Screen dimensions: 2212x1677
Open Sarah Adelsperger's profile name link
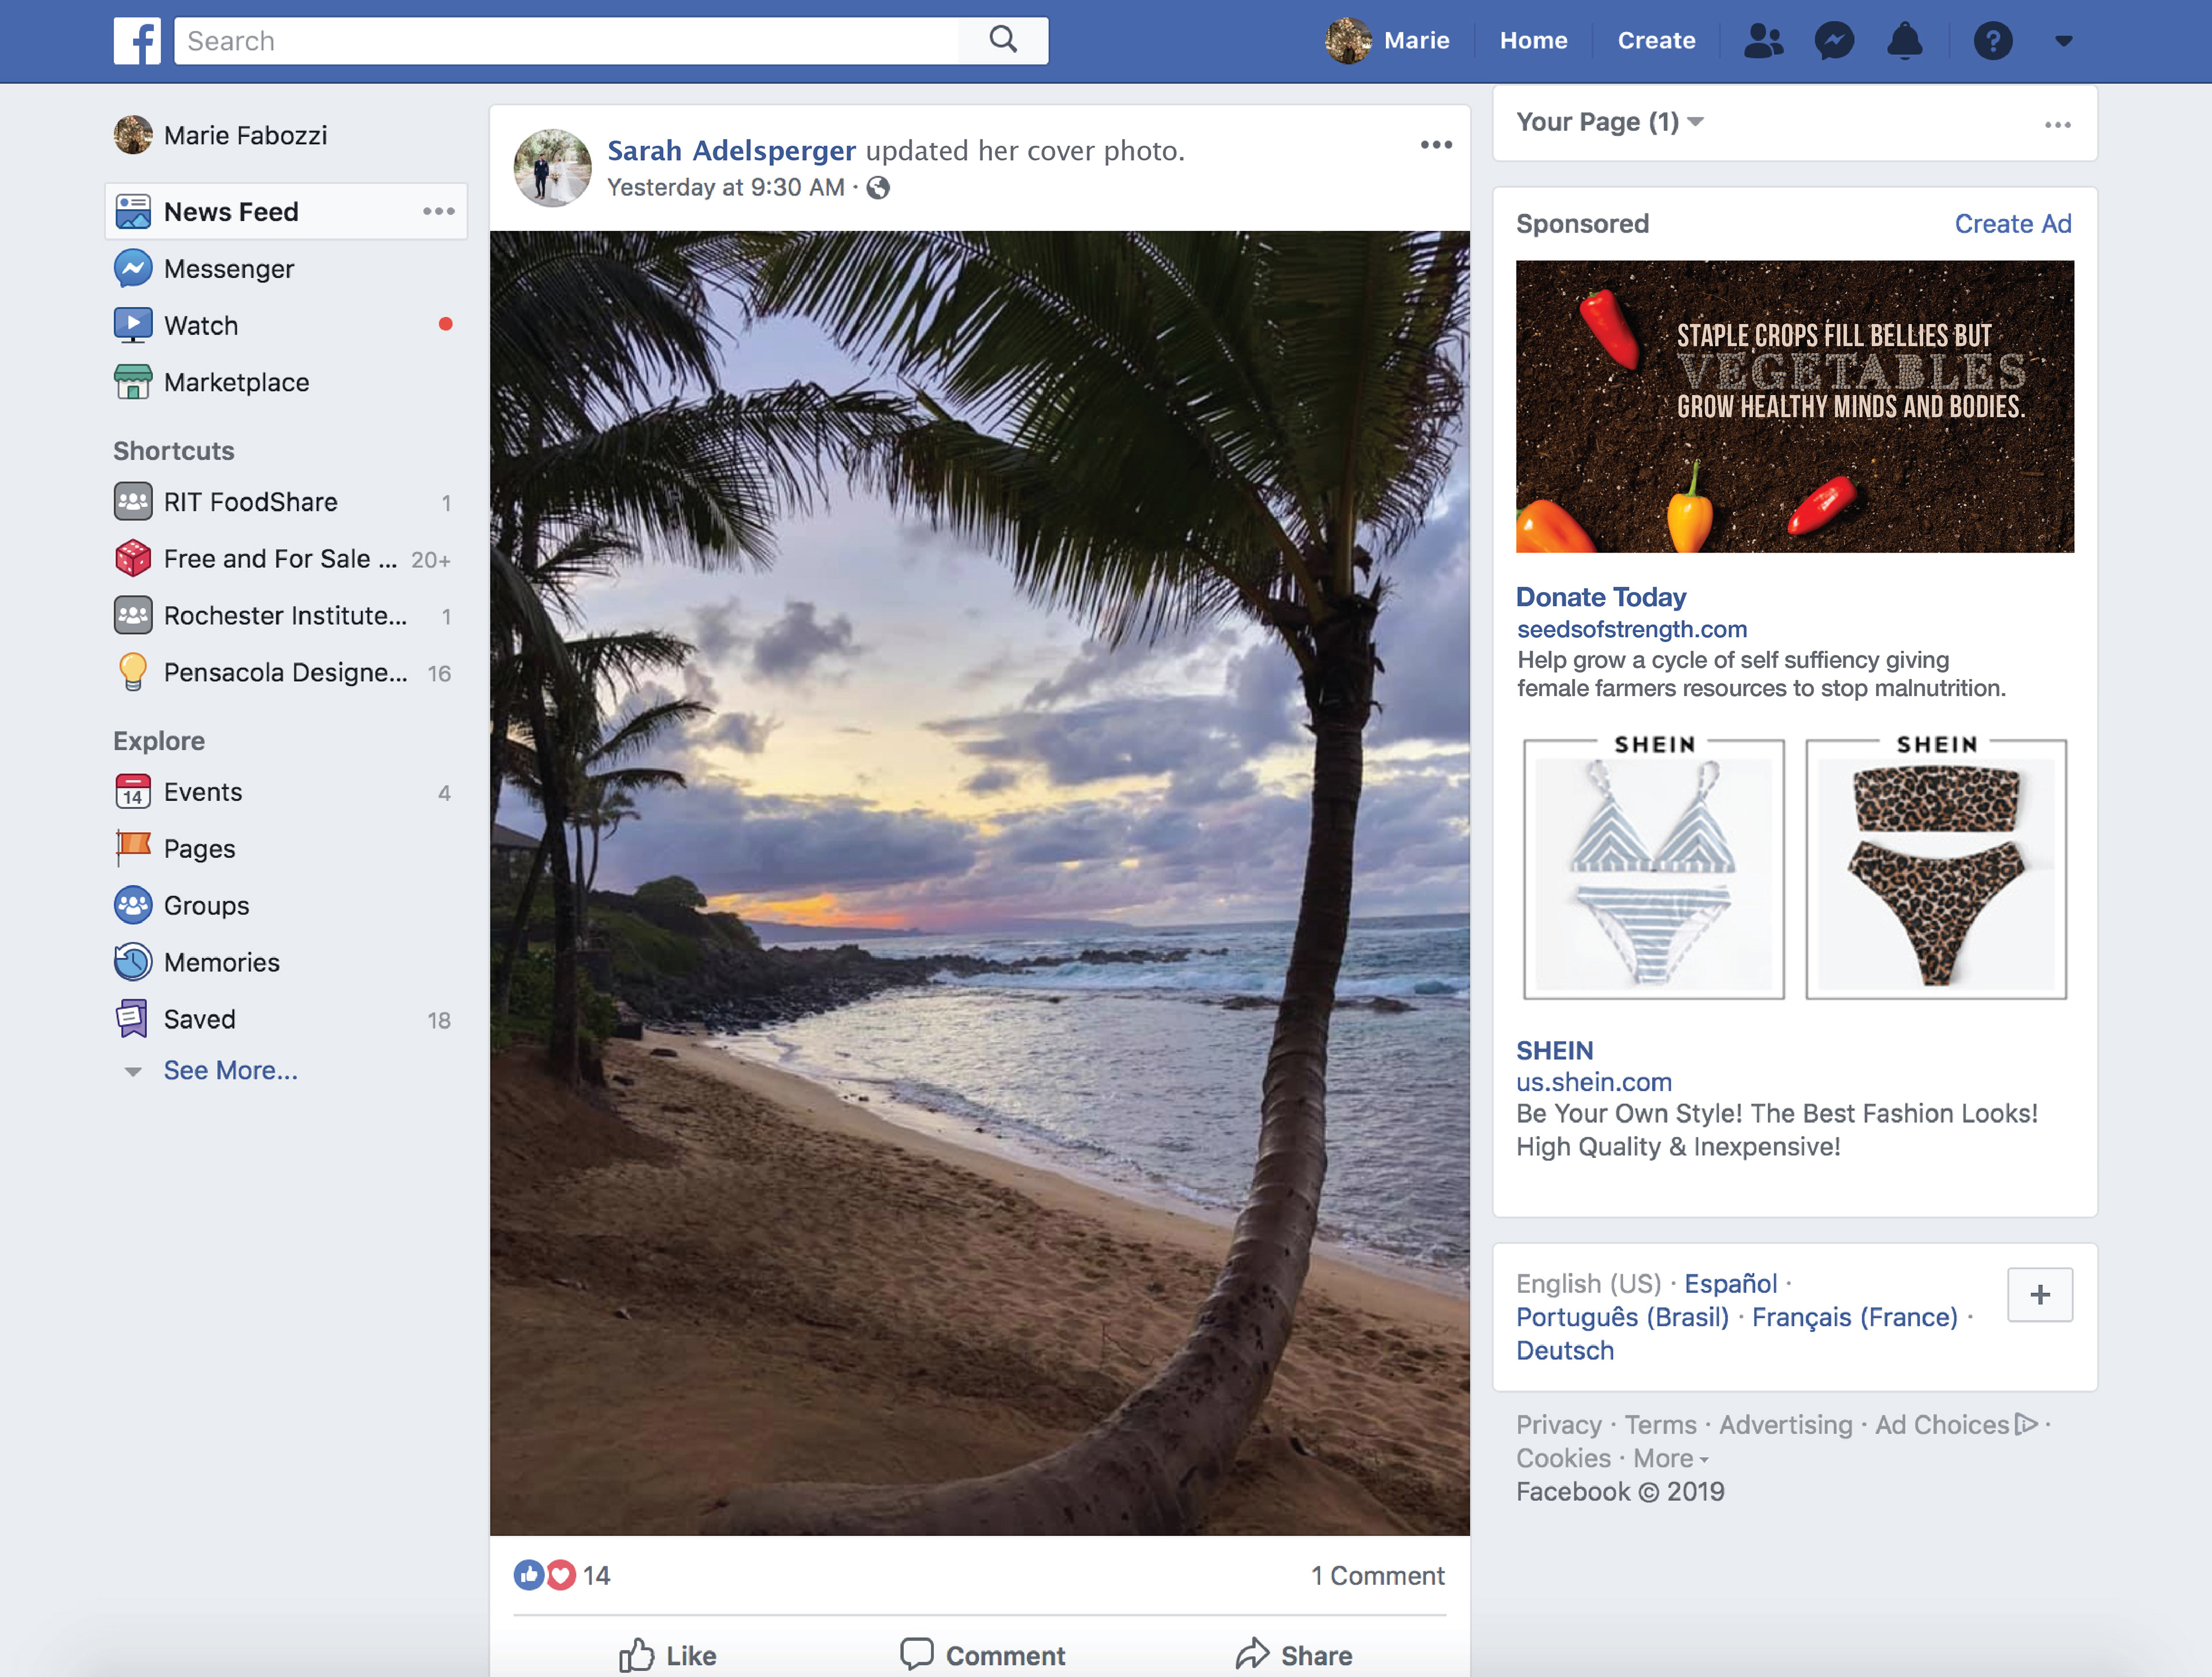pyautogui.click(x=731, y=150)
